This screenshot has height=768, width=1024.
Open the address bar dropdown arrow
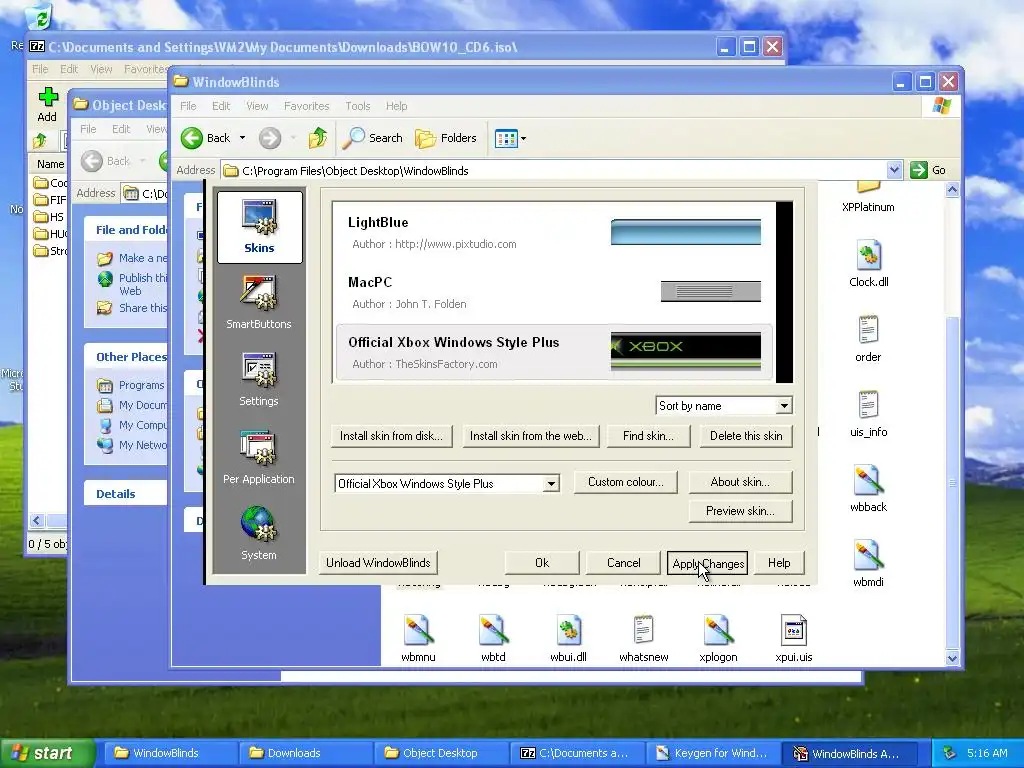894,170
